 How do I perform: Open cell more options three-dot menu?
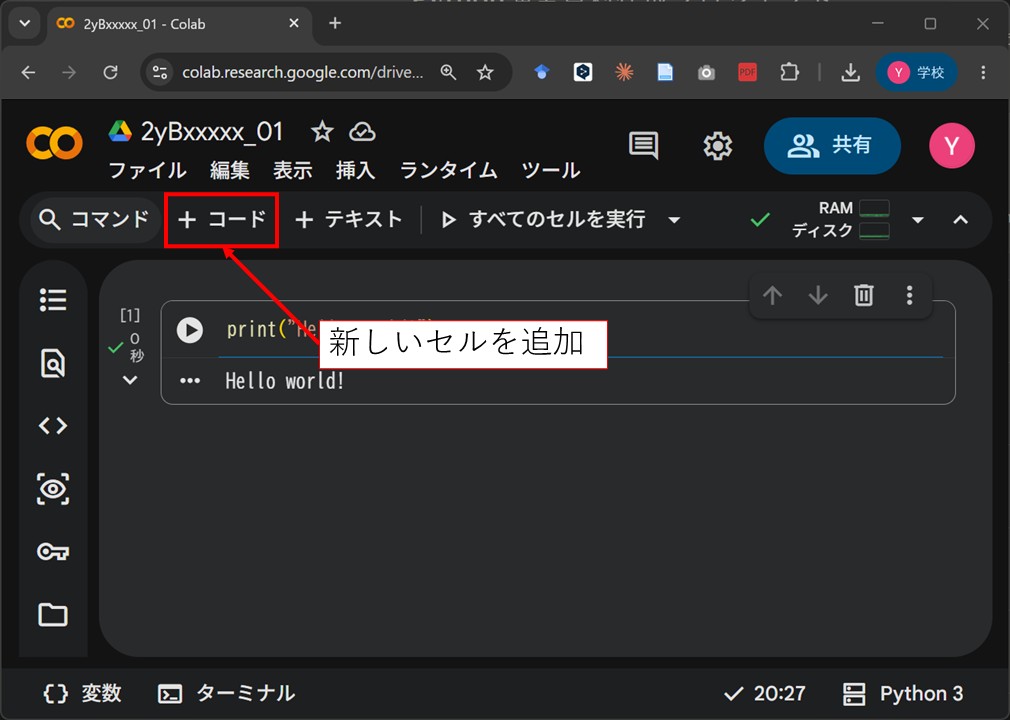tap(910, 296)
